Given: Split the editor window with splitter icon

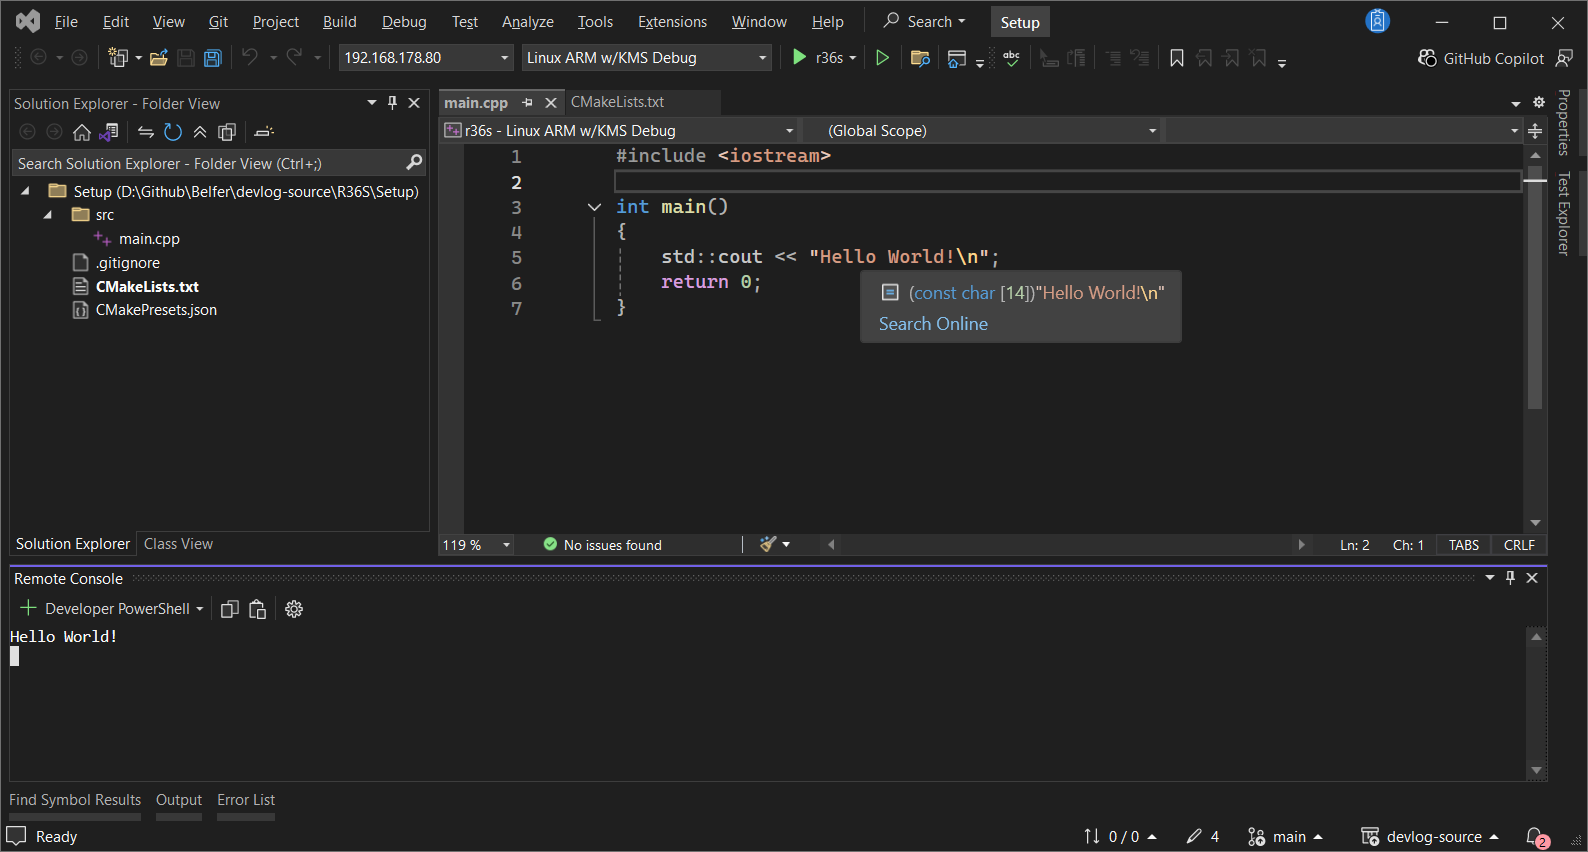Looking at the screenshot, I should pos(1535,131).
